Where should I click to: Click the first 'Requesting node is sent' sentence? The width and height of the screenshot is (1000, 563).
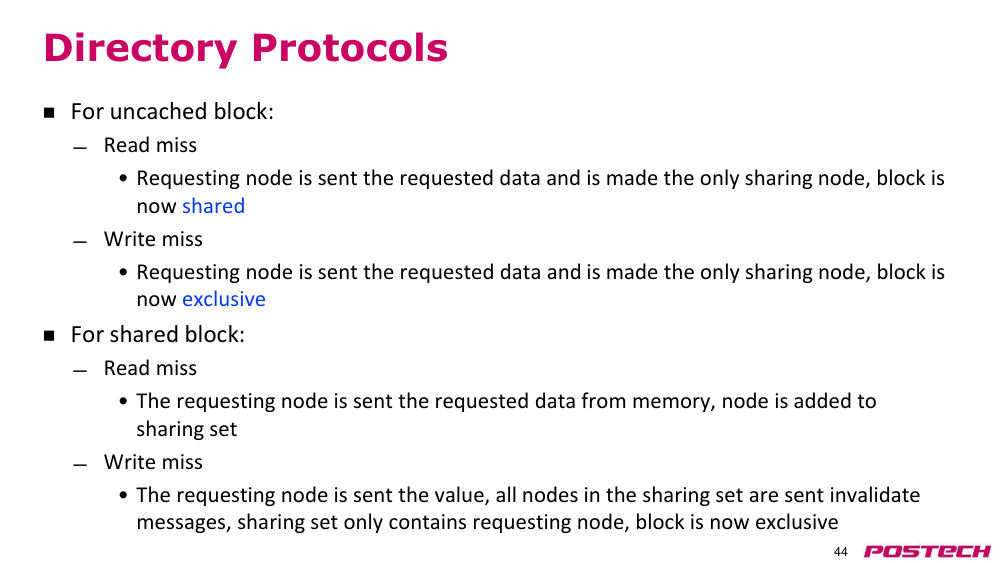coord(540,192)
